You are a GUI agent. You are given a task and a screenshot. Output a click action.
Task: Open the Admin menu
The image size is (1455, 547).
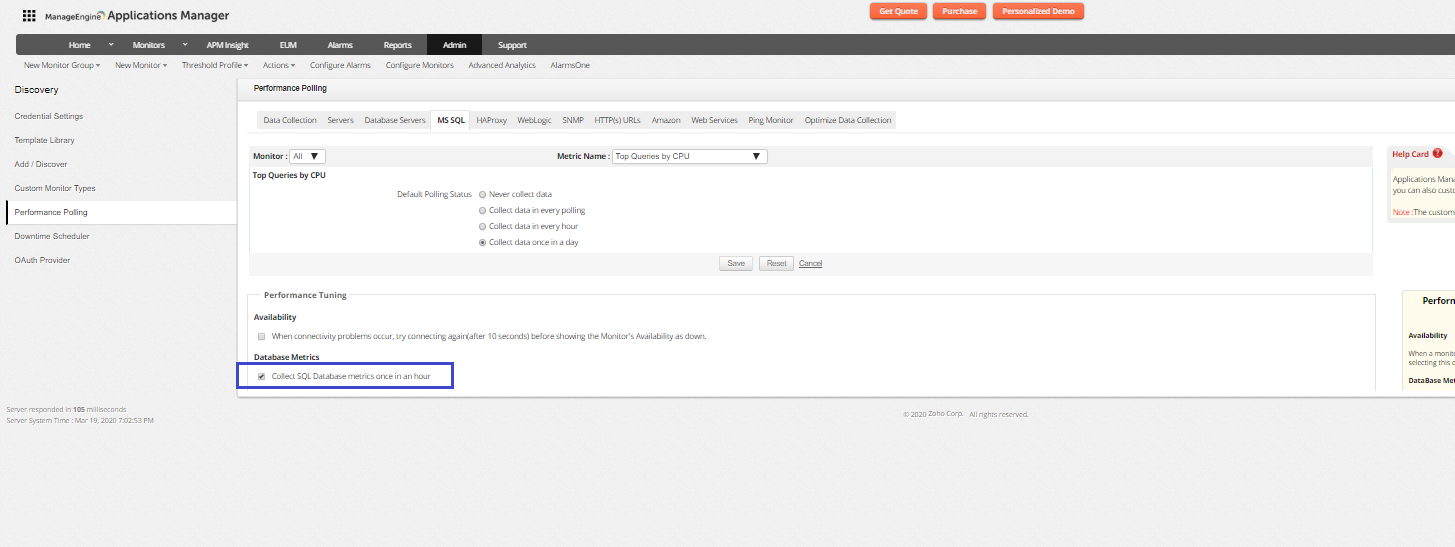coord(454,45)
